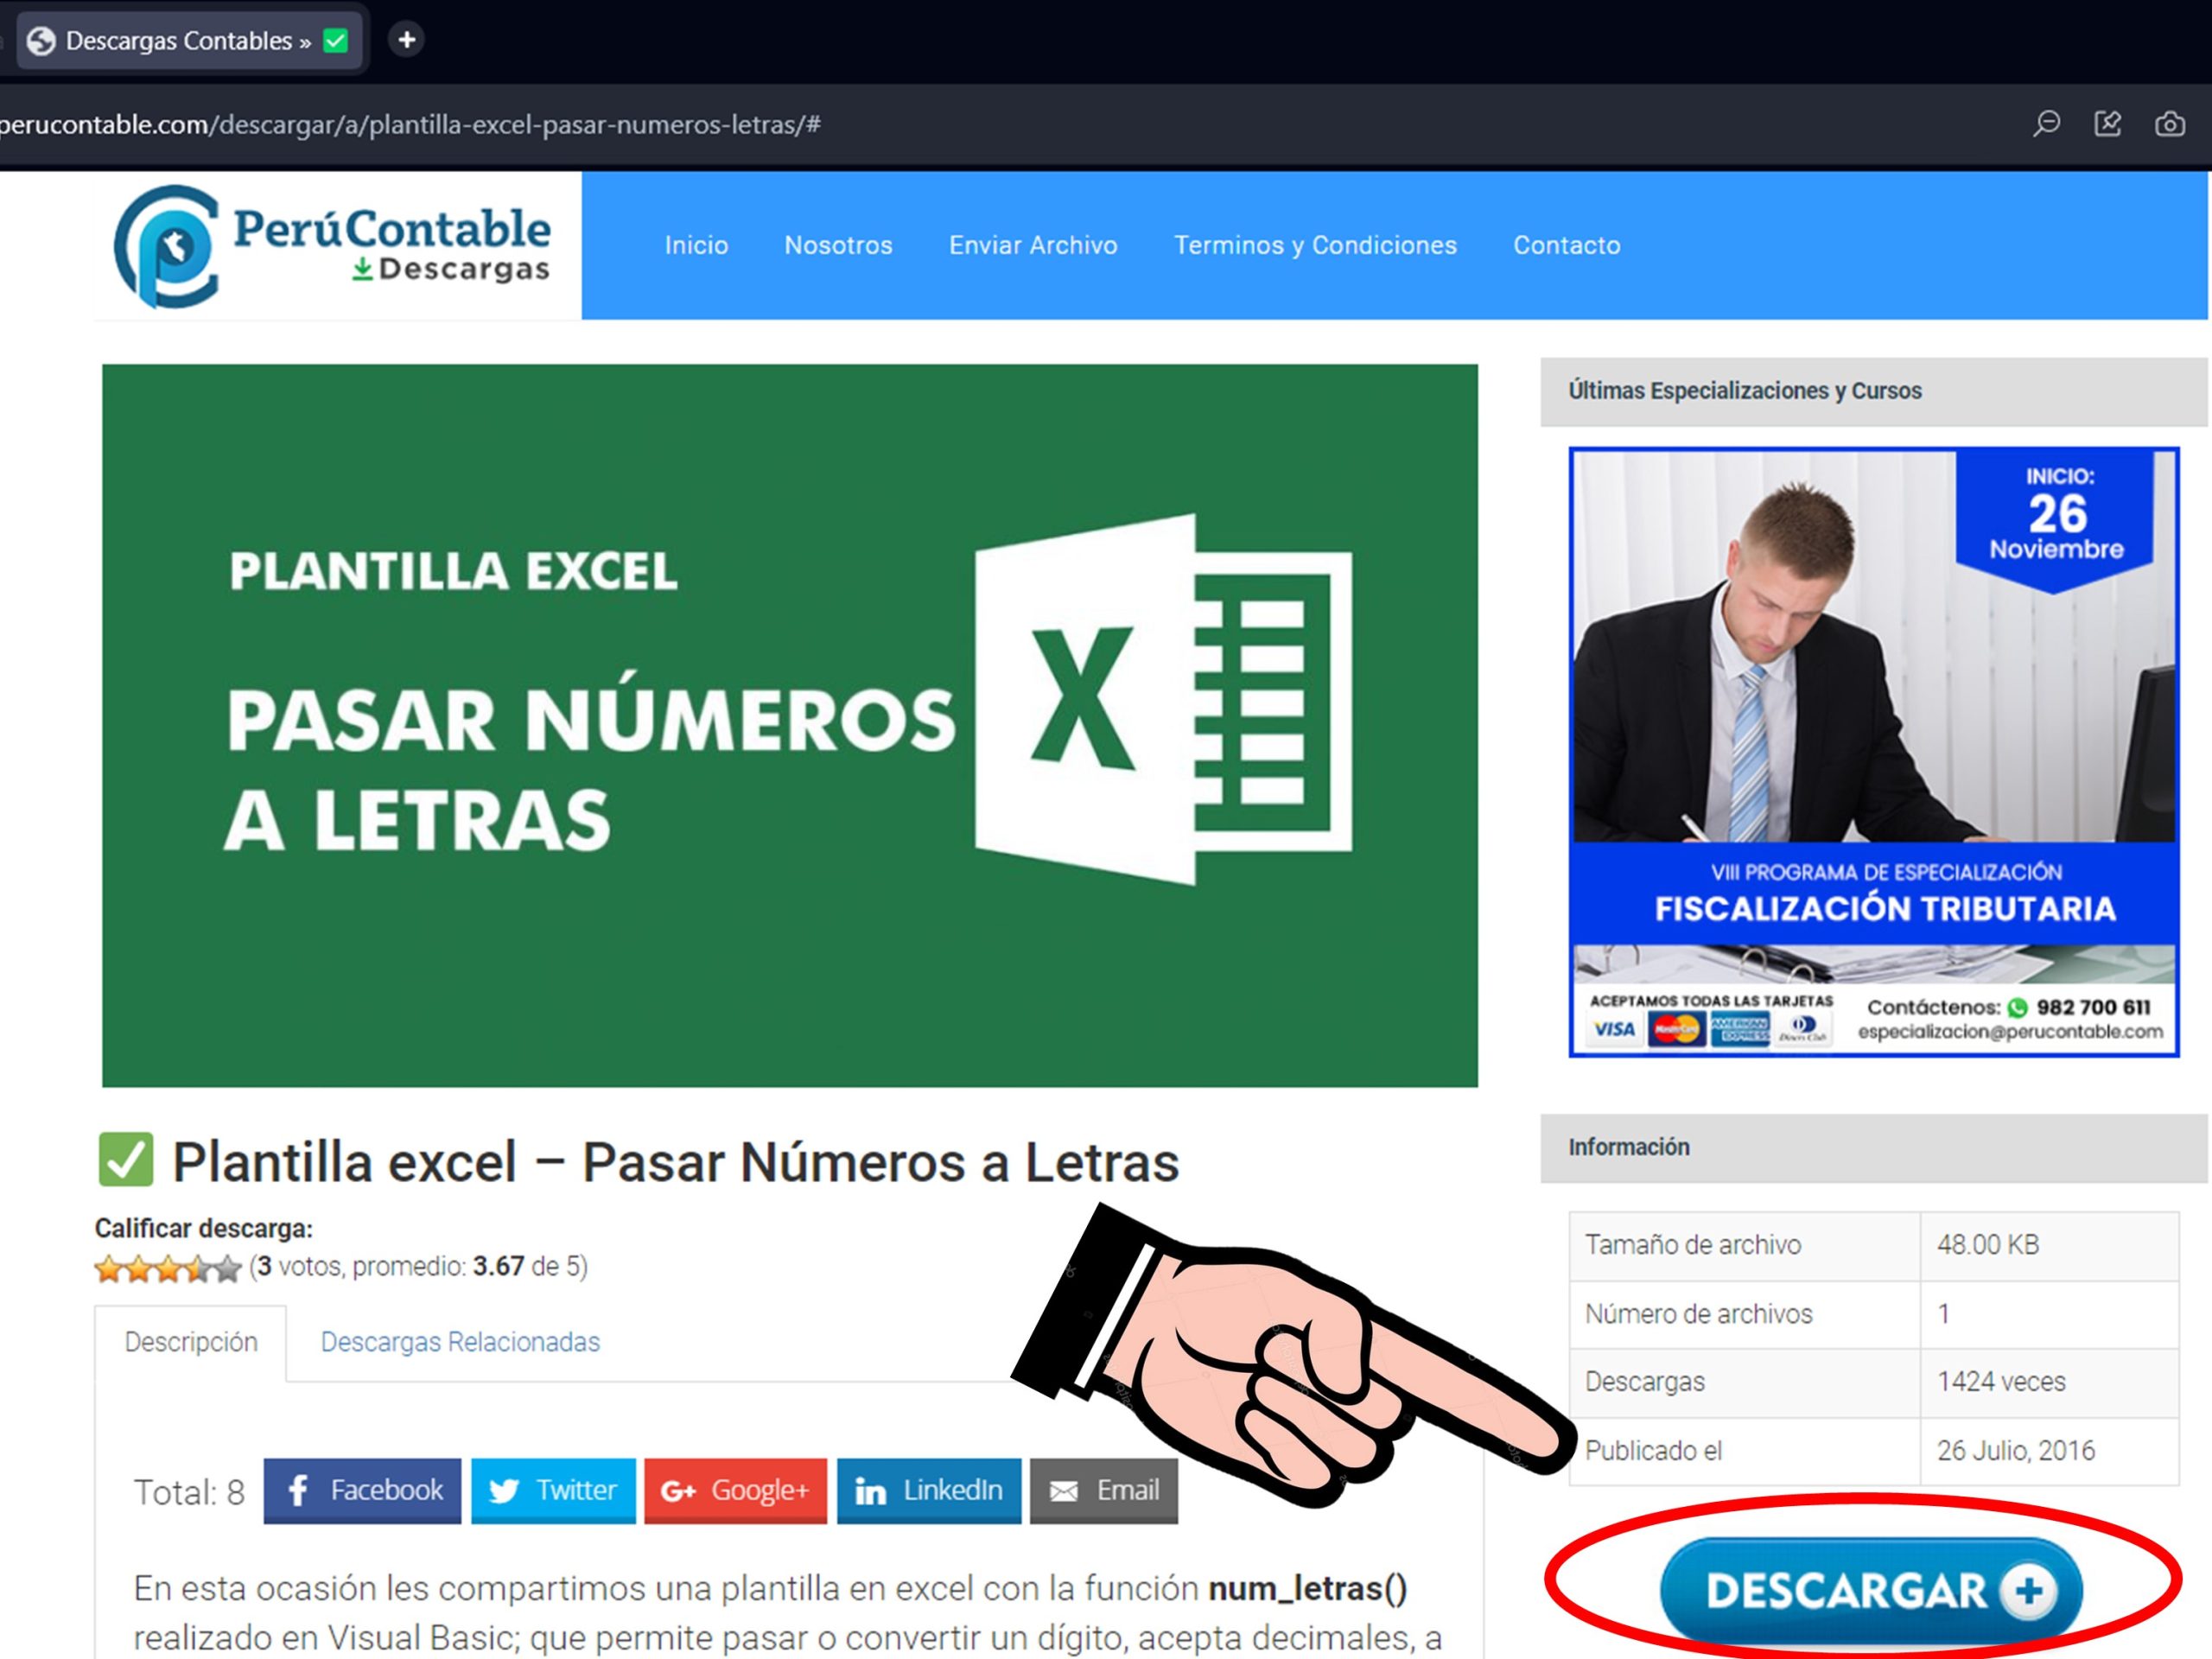The height and width of the screenshot is (1659, 2212).
Task: Go to the Contacto page
Action: coord(1566,246)
